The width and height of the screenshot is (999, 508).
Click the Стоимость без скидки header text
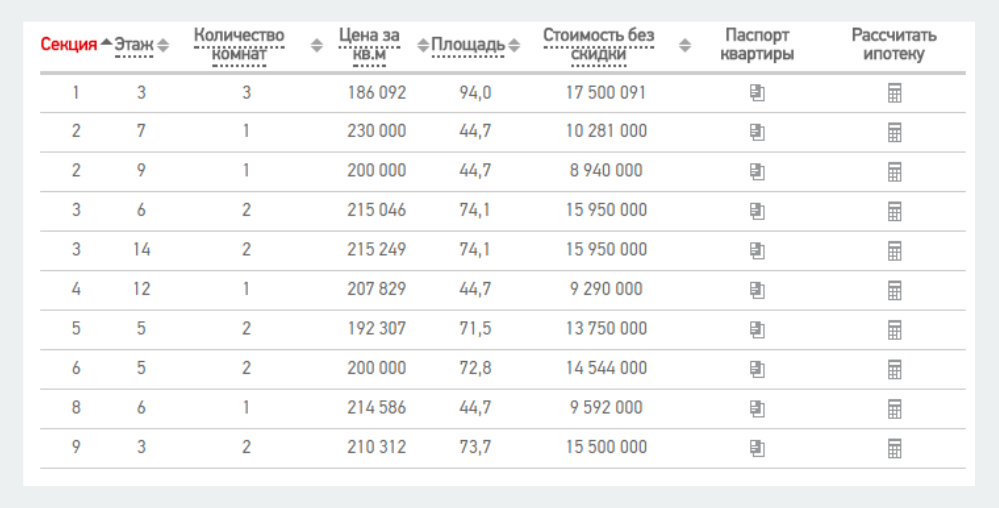[598, 45]
